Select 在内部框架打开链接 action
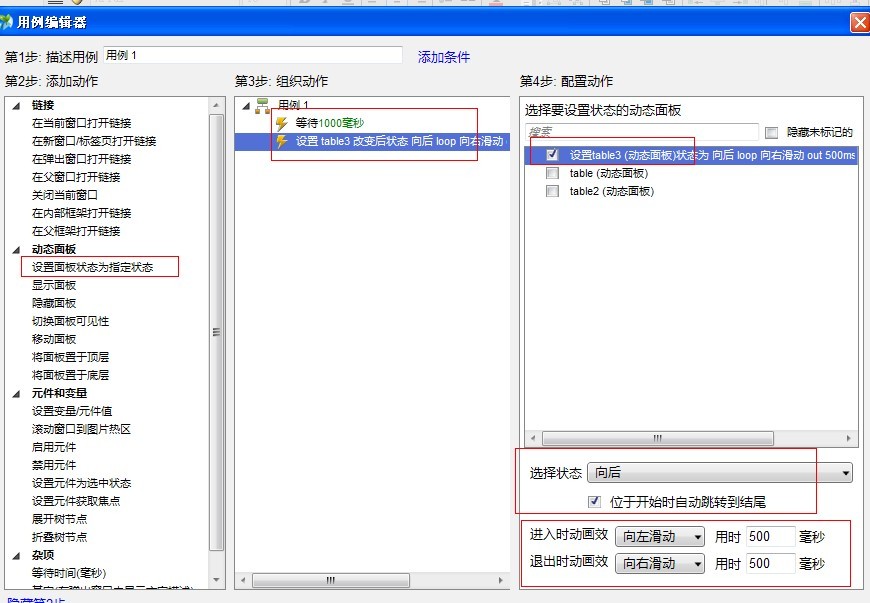Image resolution: width=870 pixels, height=603 pixels. 82,213
